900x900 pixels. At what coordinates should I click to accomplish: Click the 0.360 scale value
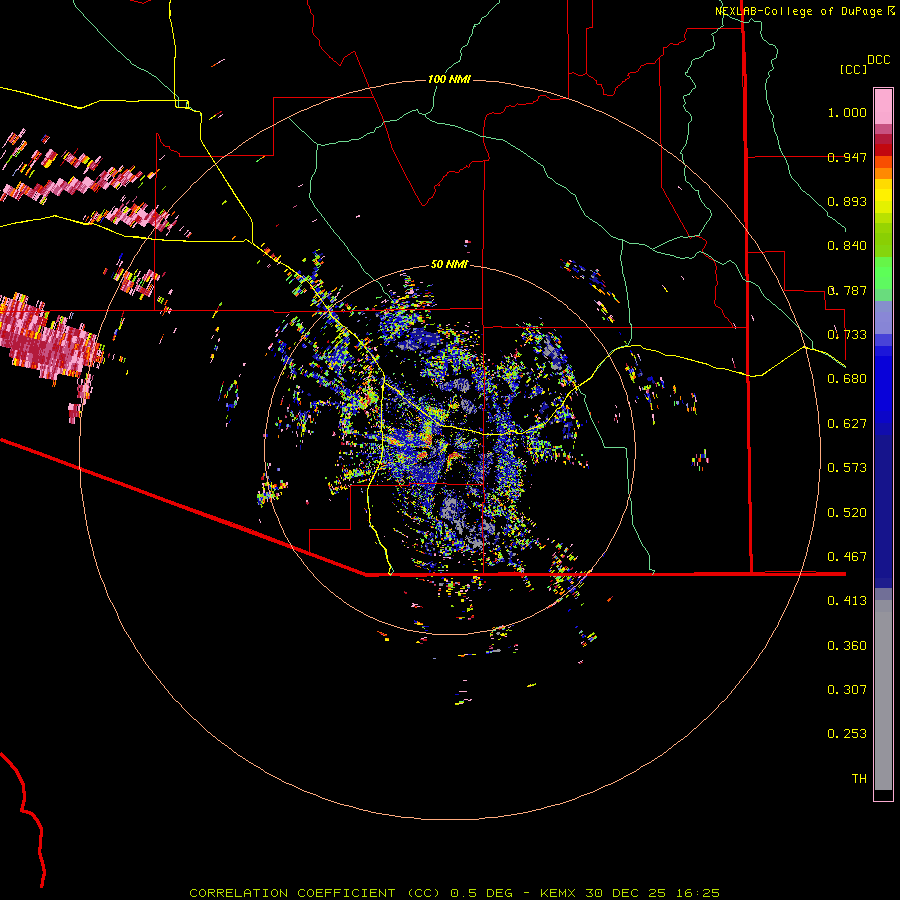tap(847, 646)
